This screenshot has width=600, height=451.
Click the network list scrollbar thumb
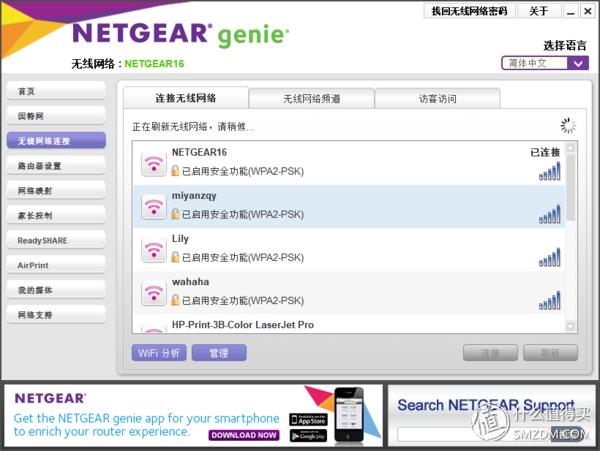571,187
